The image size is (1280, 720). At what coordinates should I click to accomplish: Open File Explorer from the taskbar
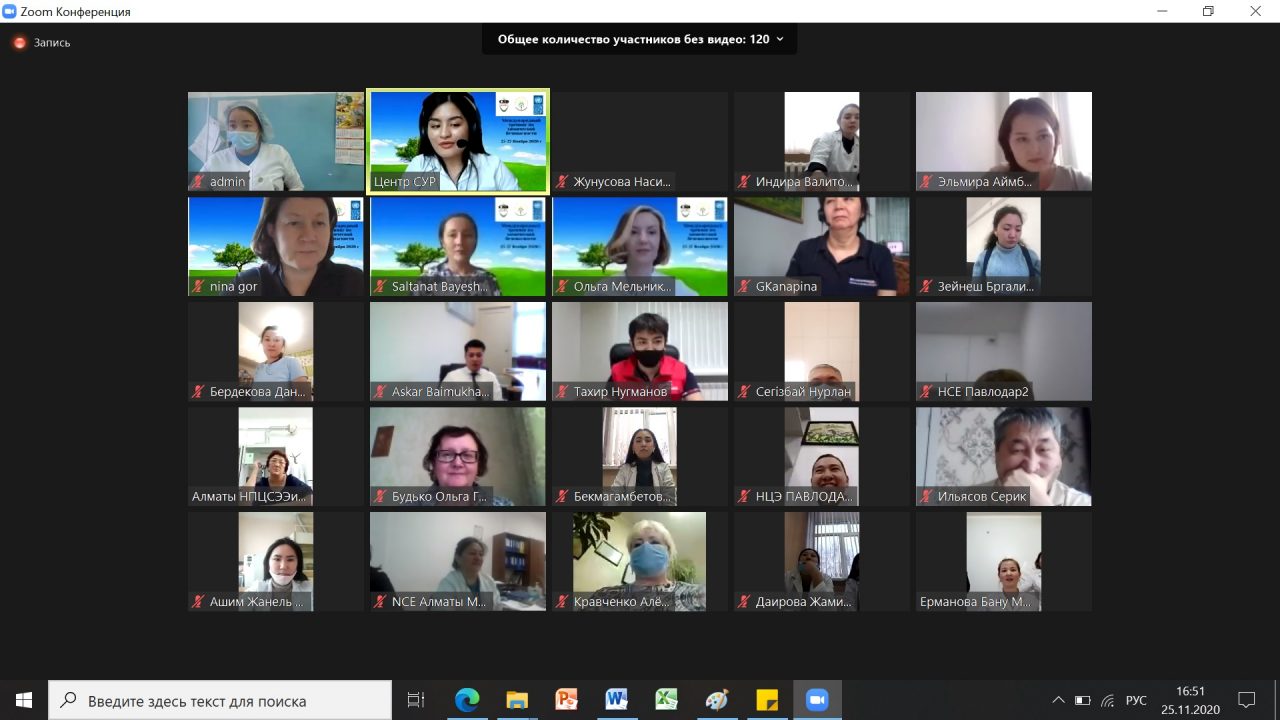coord(517,700)
